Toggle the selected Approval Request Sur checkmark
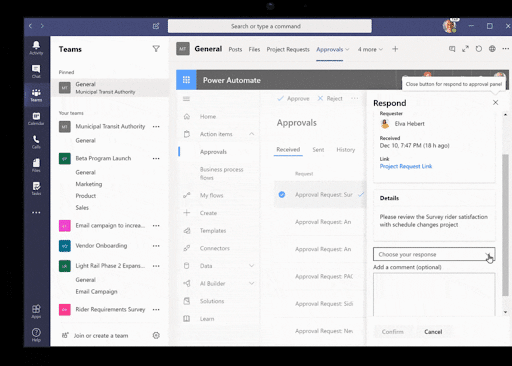The height and width of the screenshot is (366, 512). 282,195
